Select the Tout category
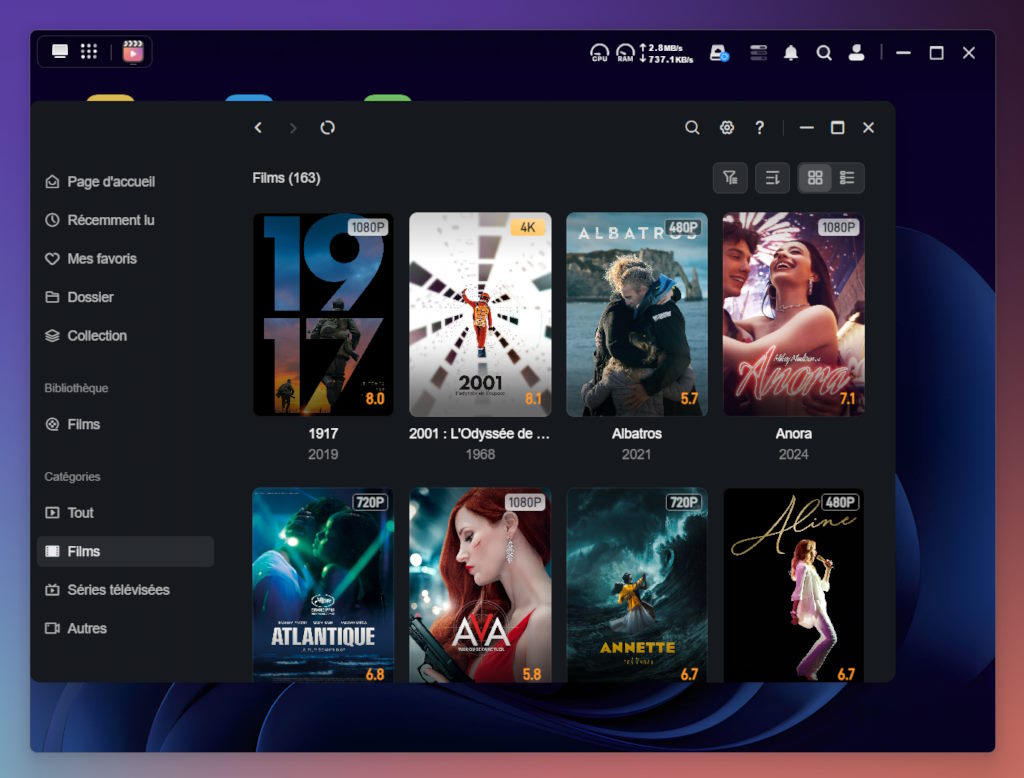Screen dimensions: 1024x778 point(69,513)
